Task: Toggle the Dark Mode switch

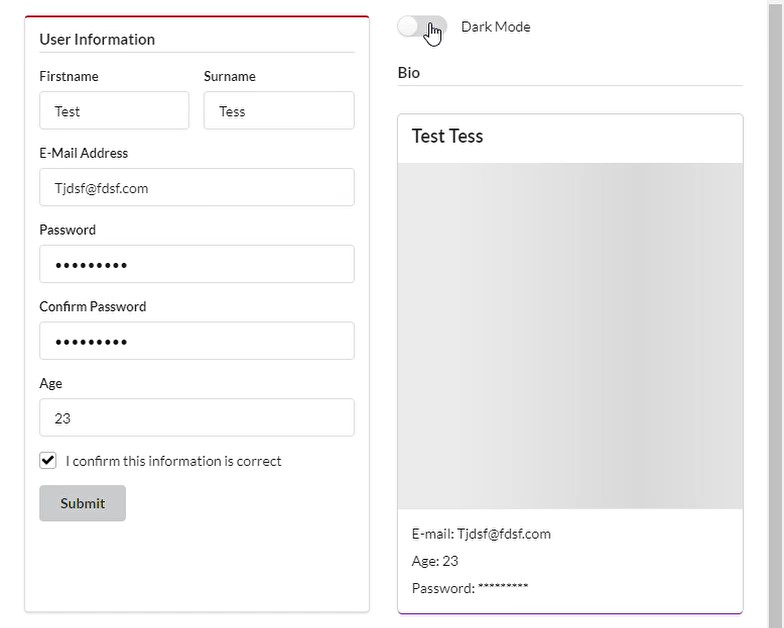Action: [x=421, y=27]
